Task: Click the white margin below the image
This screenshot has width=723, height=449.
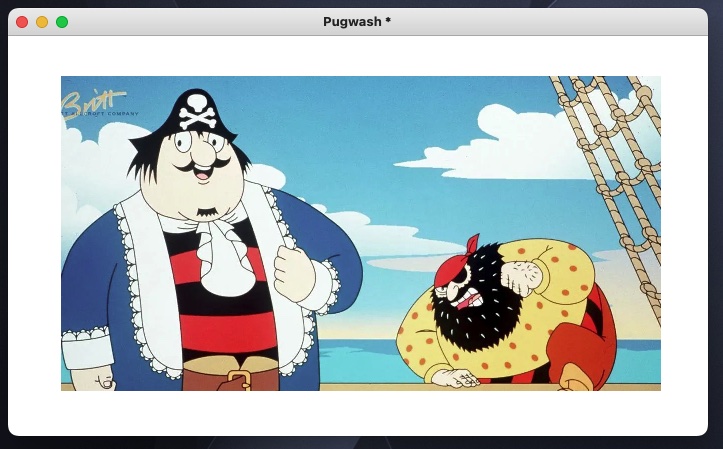Action: tap(360, 412)
